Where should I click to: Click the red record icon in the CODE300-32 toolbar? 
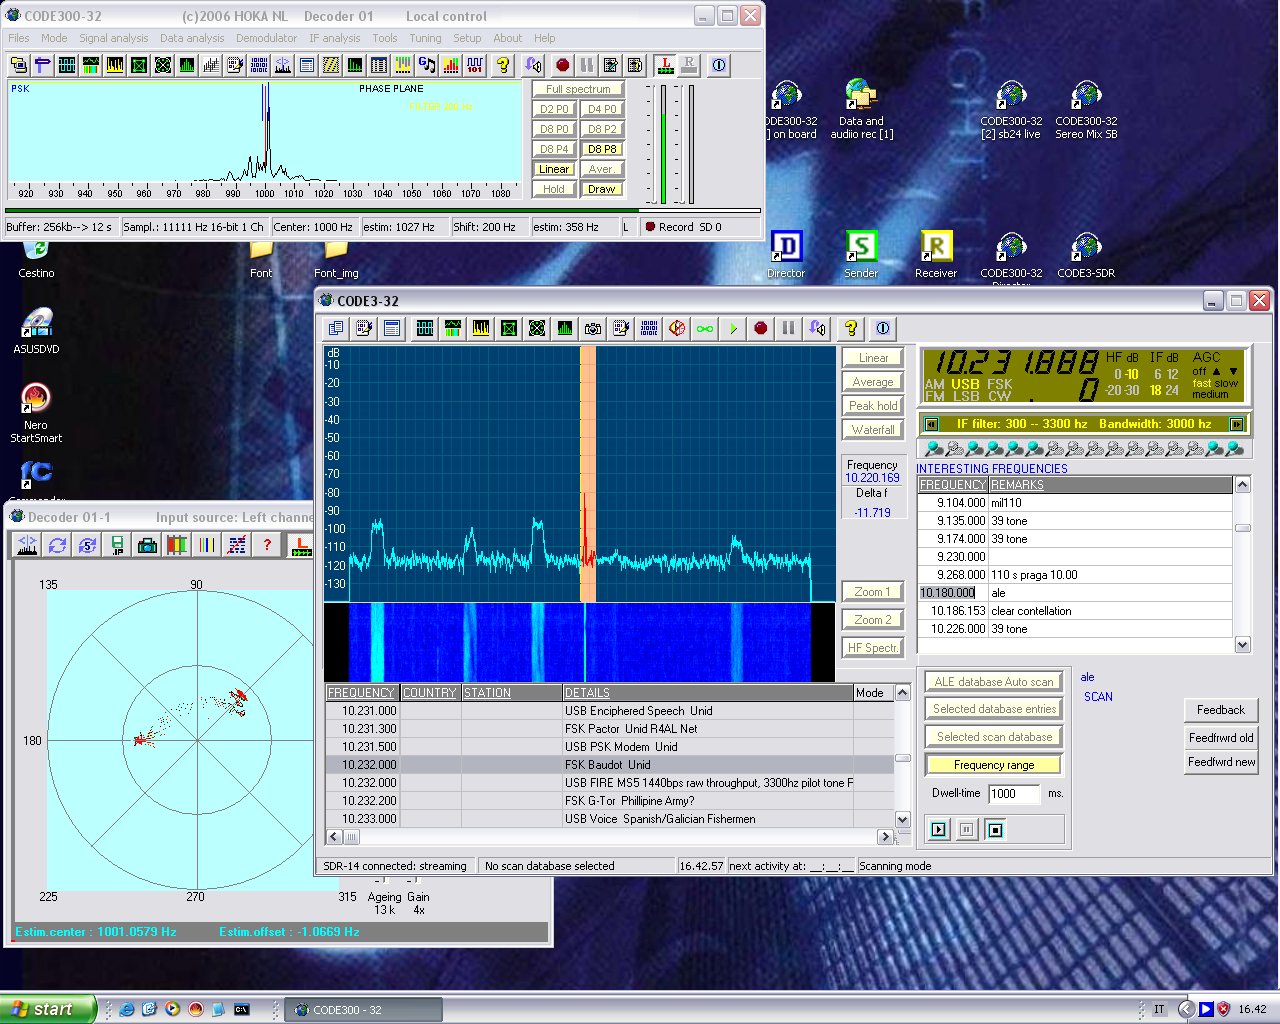click(563, 65)
